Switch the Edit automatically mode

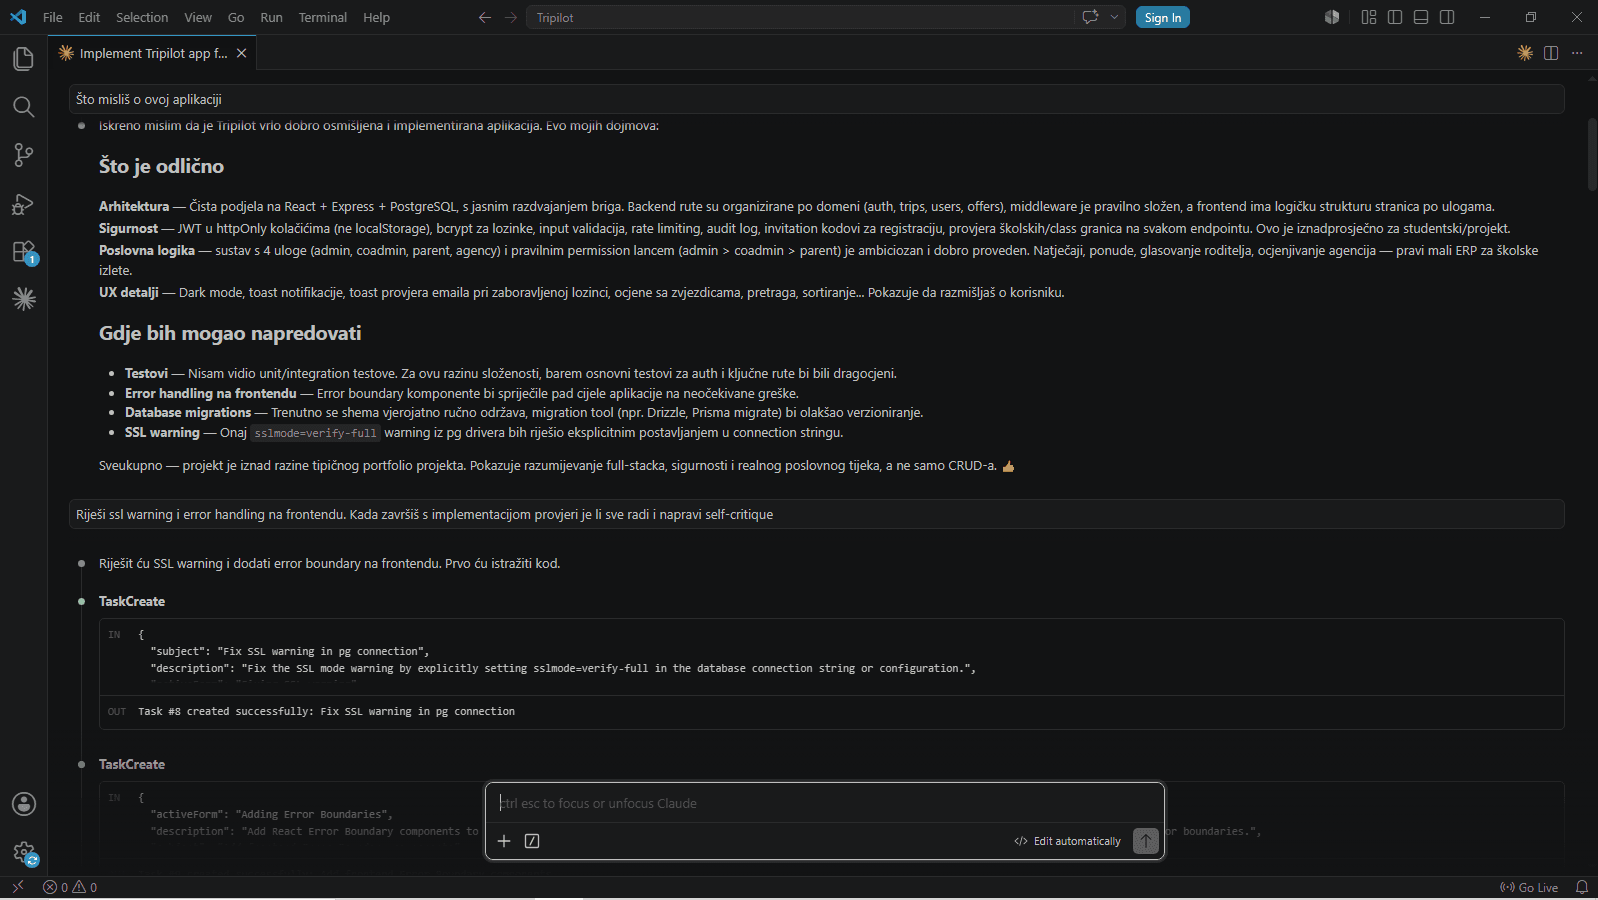(x=1067, y=841)
